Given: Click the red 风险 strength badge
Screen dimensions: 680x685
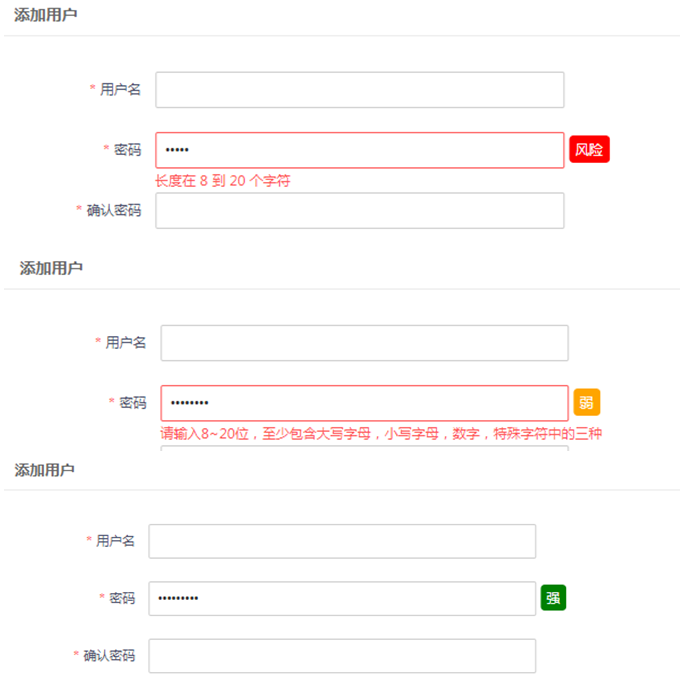Looking at the screenshot, I should click(x=589, y=150).
